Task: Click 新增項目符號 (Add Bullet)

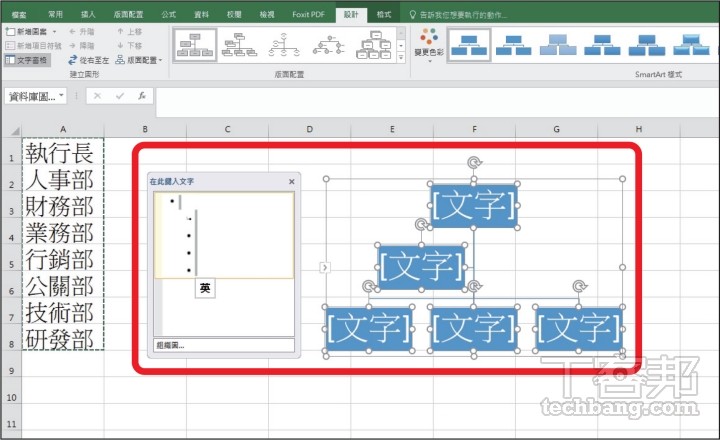Action: pos(34,45)
